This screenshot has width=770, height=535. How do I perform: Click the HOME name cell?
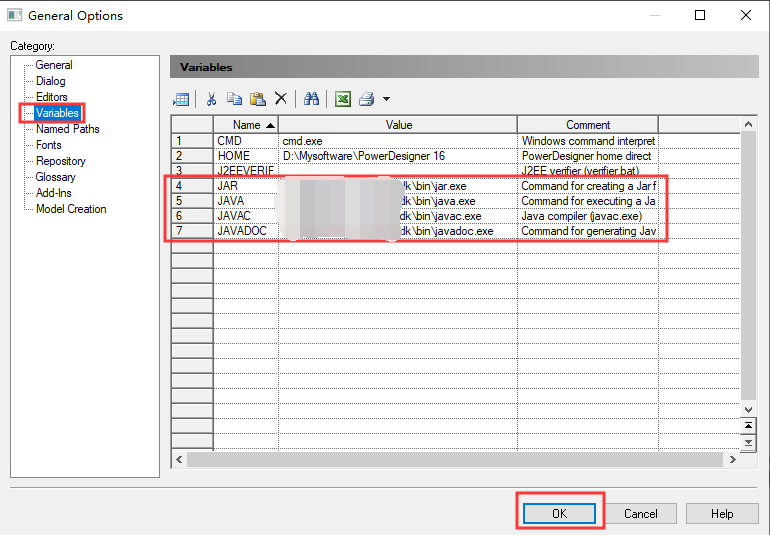click(x=246, y=156)
